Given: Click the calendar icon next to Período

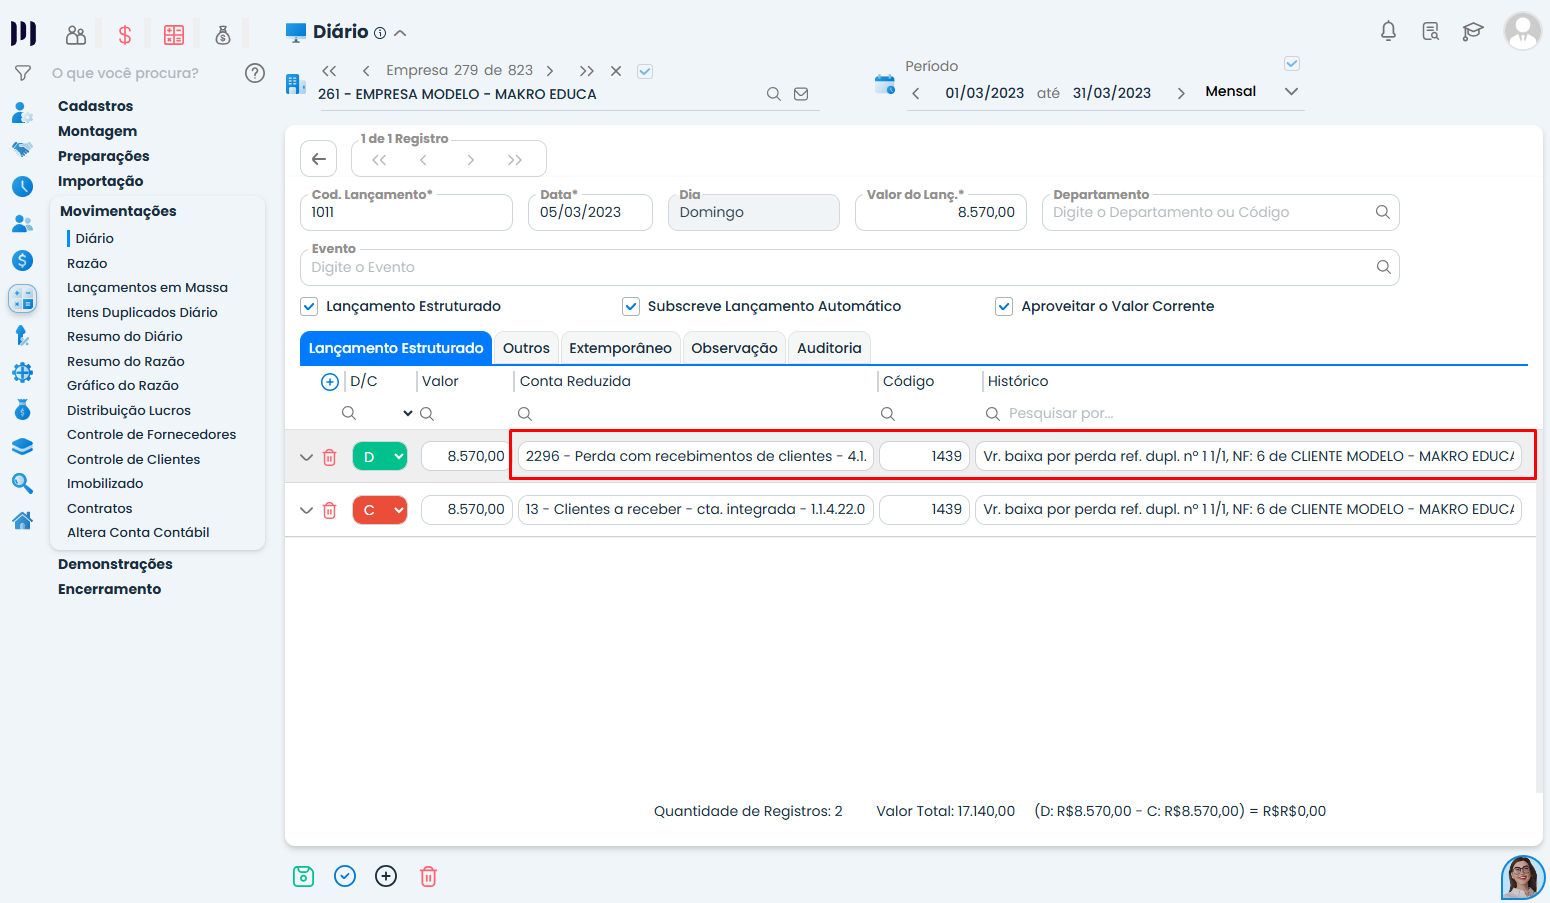Looking at the screenshot, I should tap(885, 85).
